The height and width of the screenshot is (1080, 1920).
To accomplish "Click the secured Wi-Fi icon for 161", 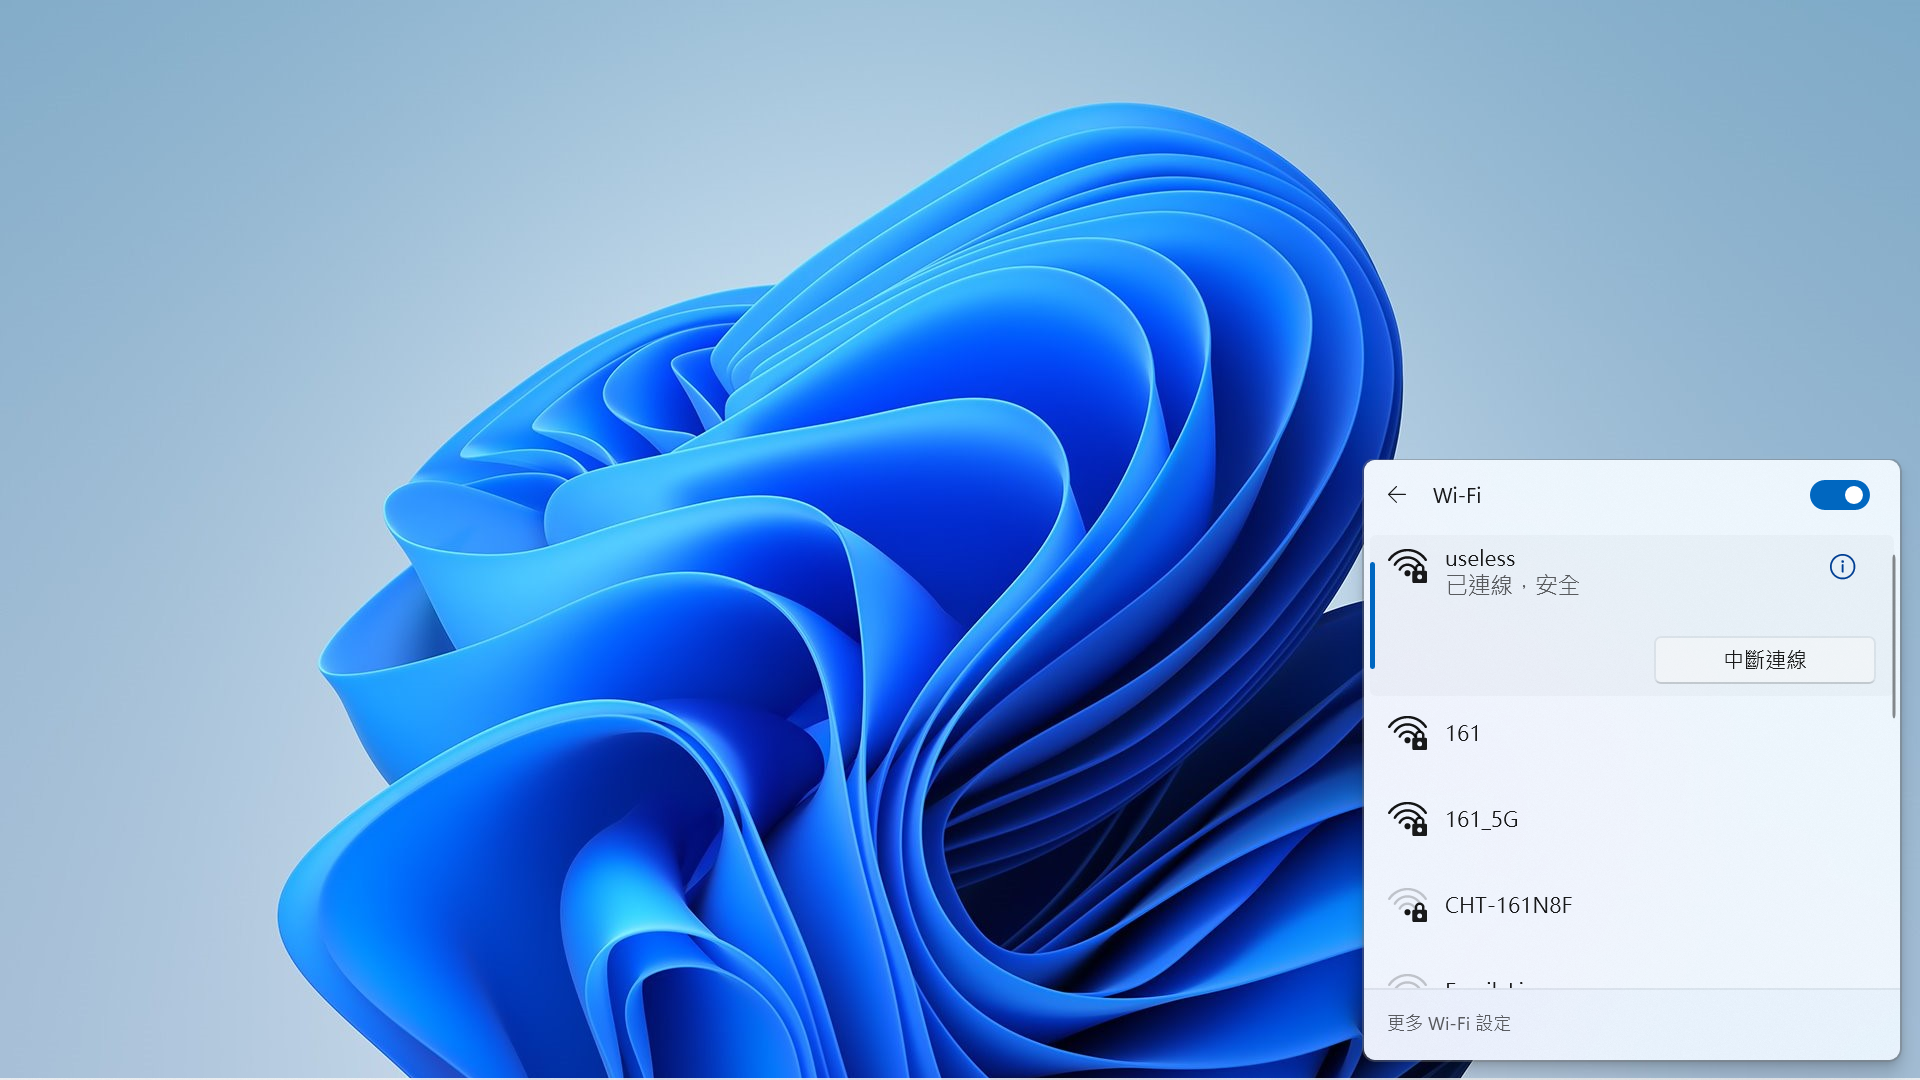I will 1408,734.
